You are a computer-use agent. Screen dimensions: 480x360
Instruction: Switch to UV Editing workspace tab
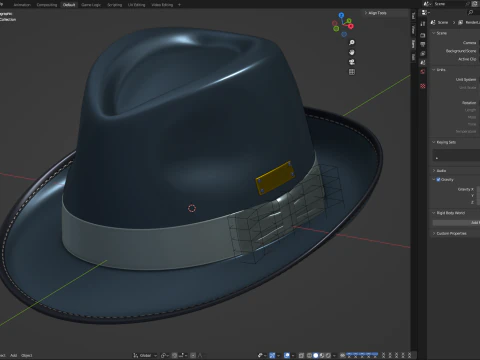click(137, 5)
